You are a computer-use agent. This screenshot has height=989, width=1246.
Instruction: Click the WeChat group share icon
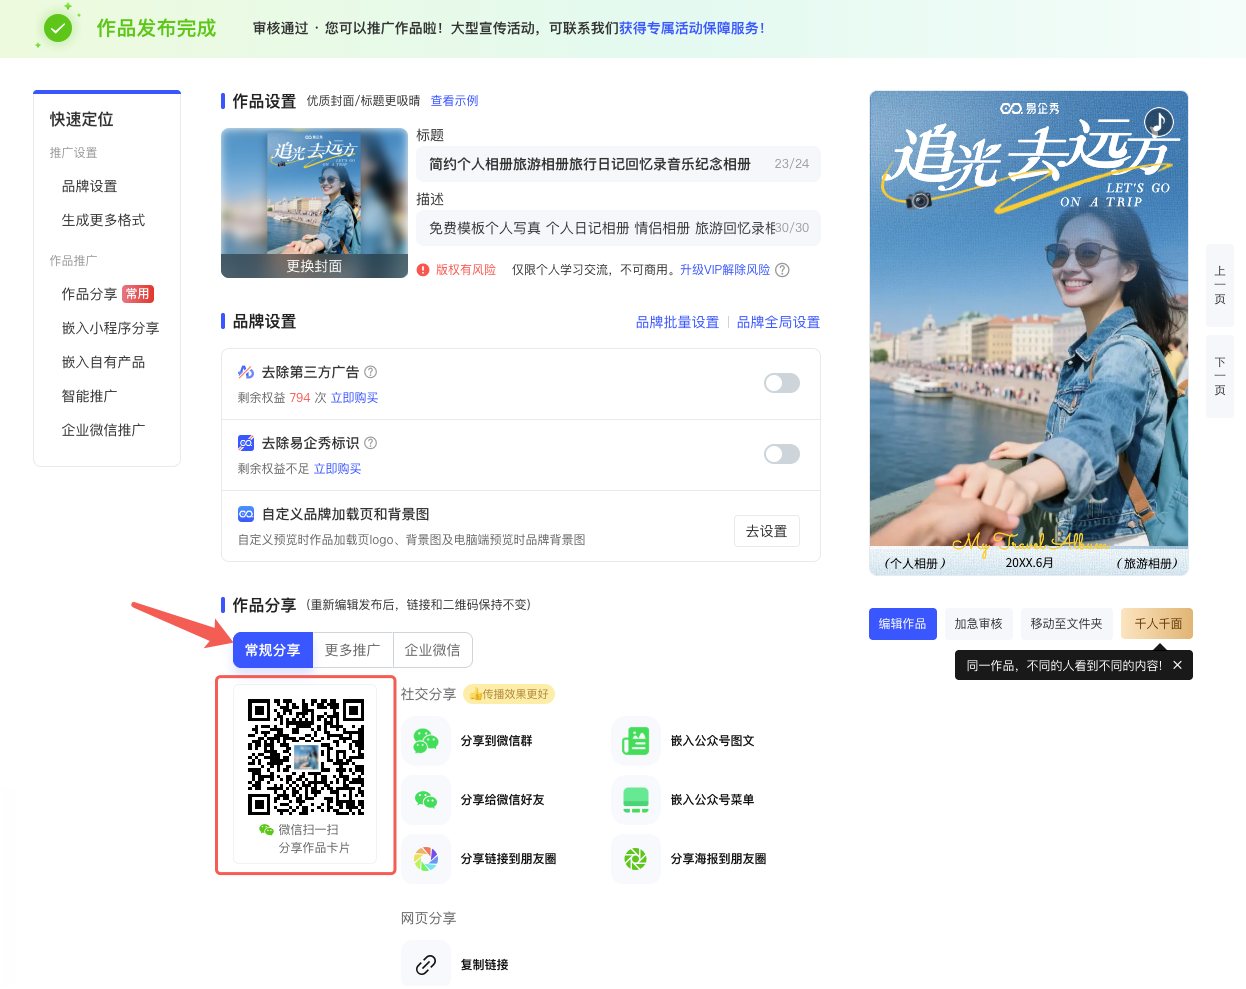426,741
